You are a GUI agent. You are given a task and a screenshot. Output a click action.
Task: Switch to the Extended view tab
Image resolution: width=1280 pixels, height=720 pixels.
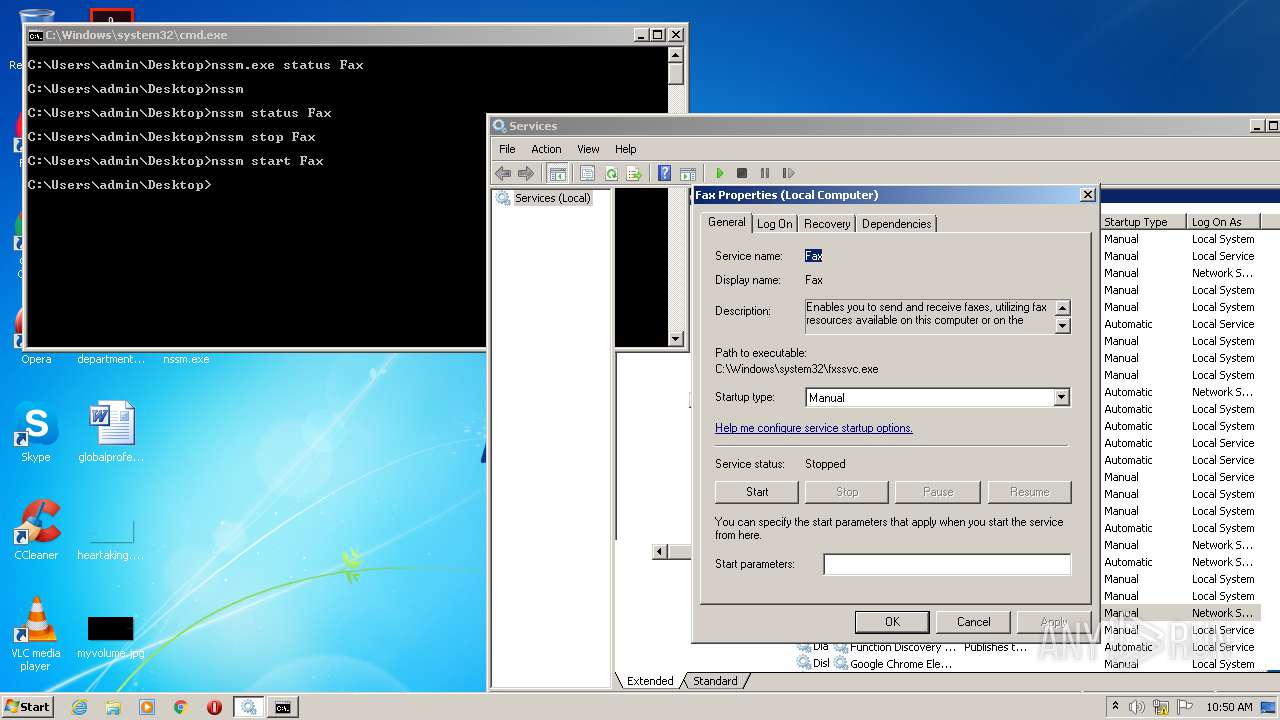pyautogui.click(x=650, y=681)
